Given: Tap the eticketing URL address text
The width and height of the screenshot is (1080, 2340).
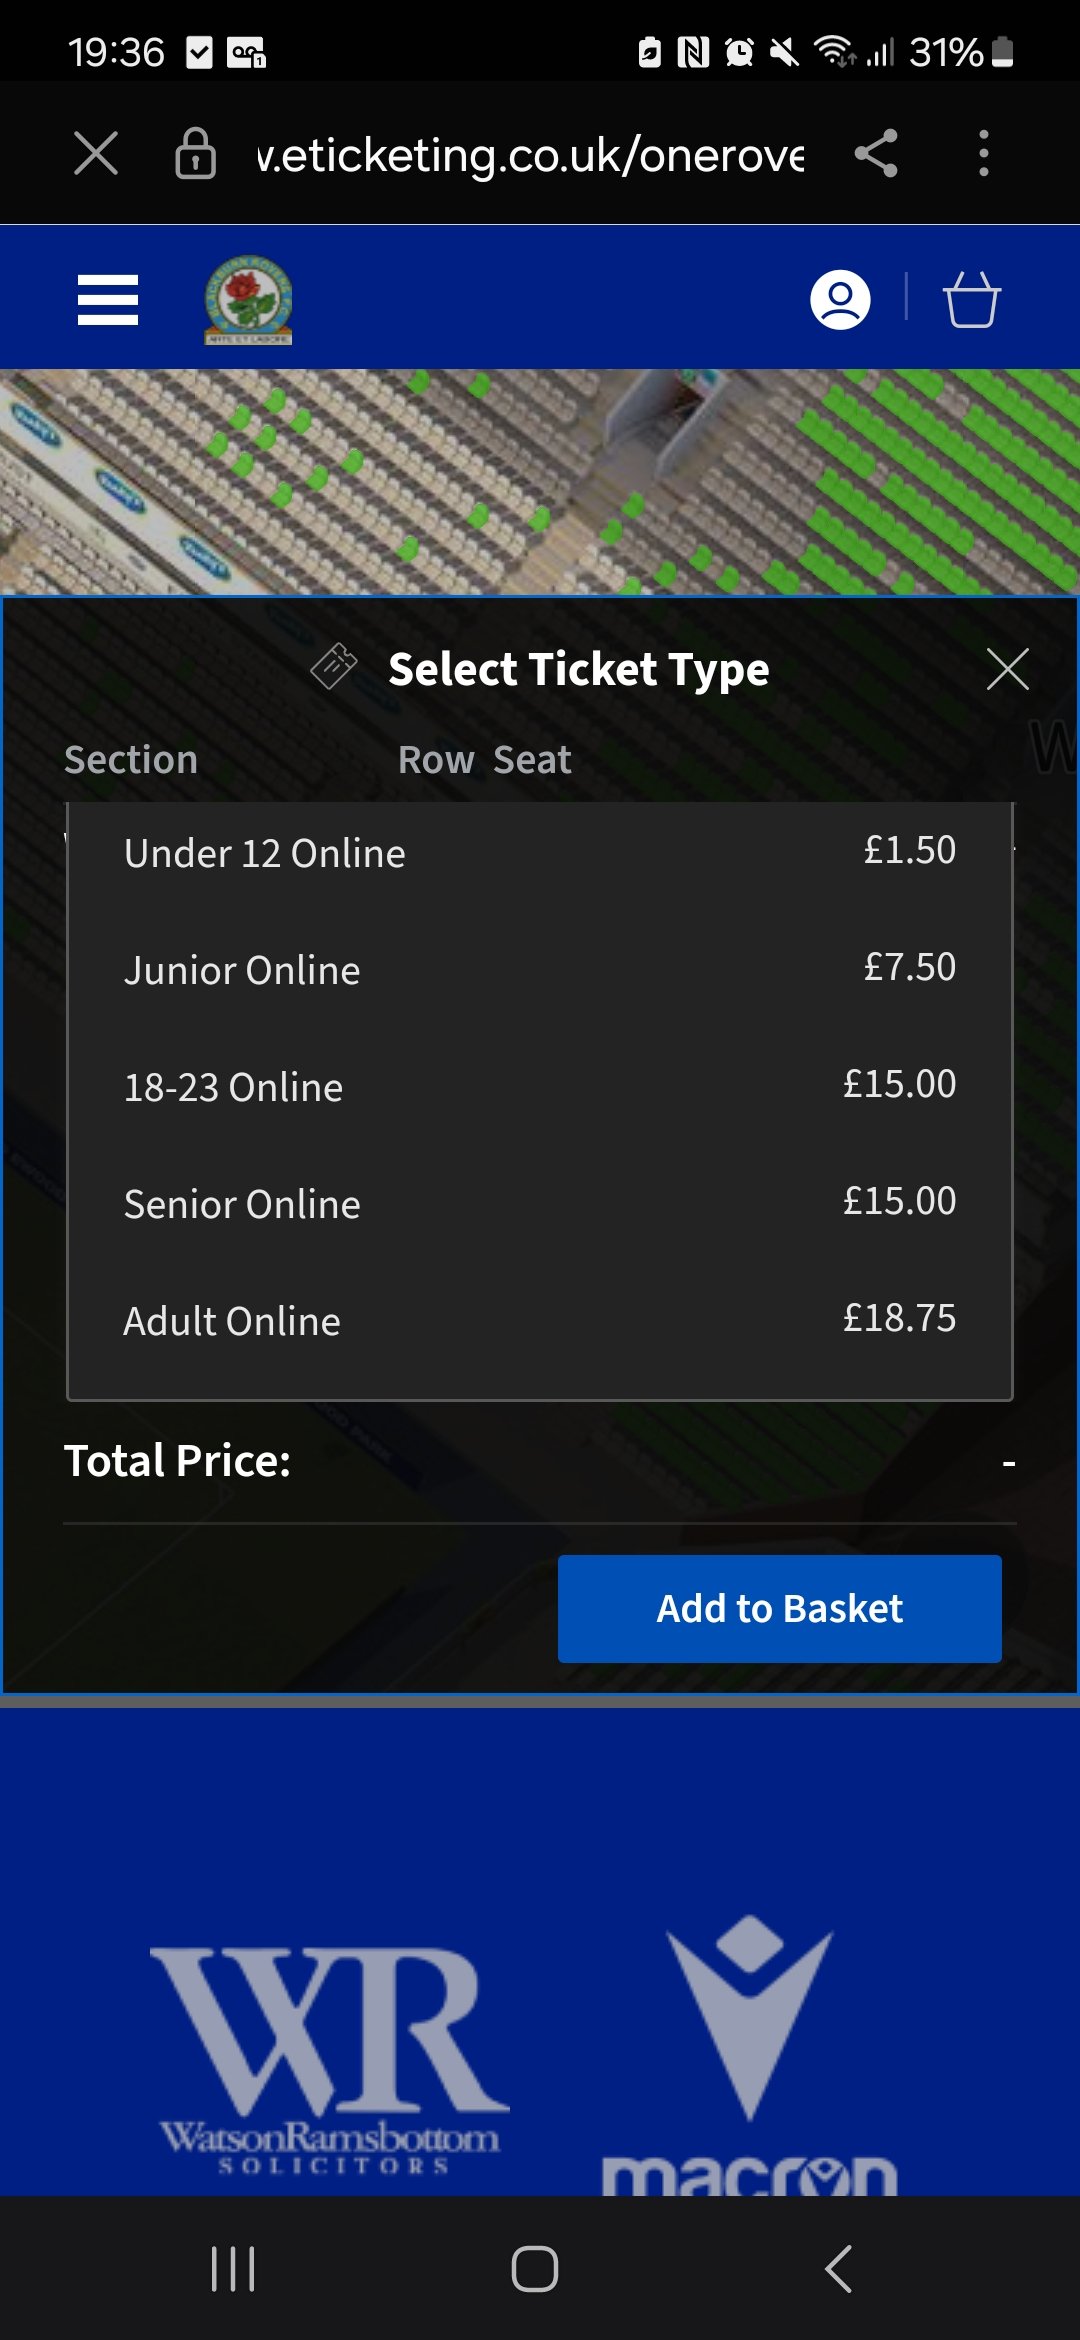Looking at the screenshot, I should 530,154.
